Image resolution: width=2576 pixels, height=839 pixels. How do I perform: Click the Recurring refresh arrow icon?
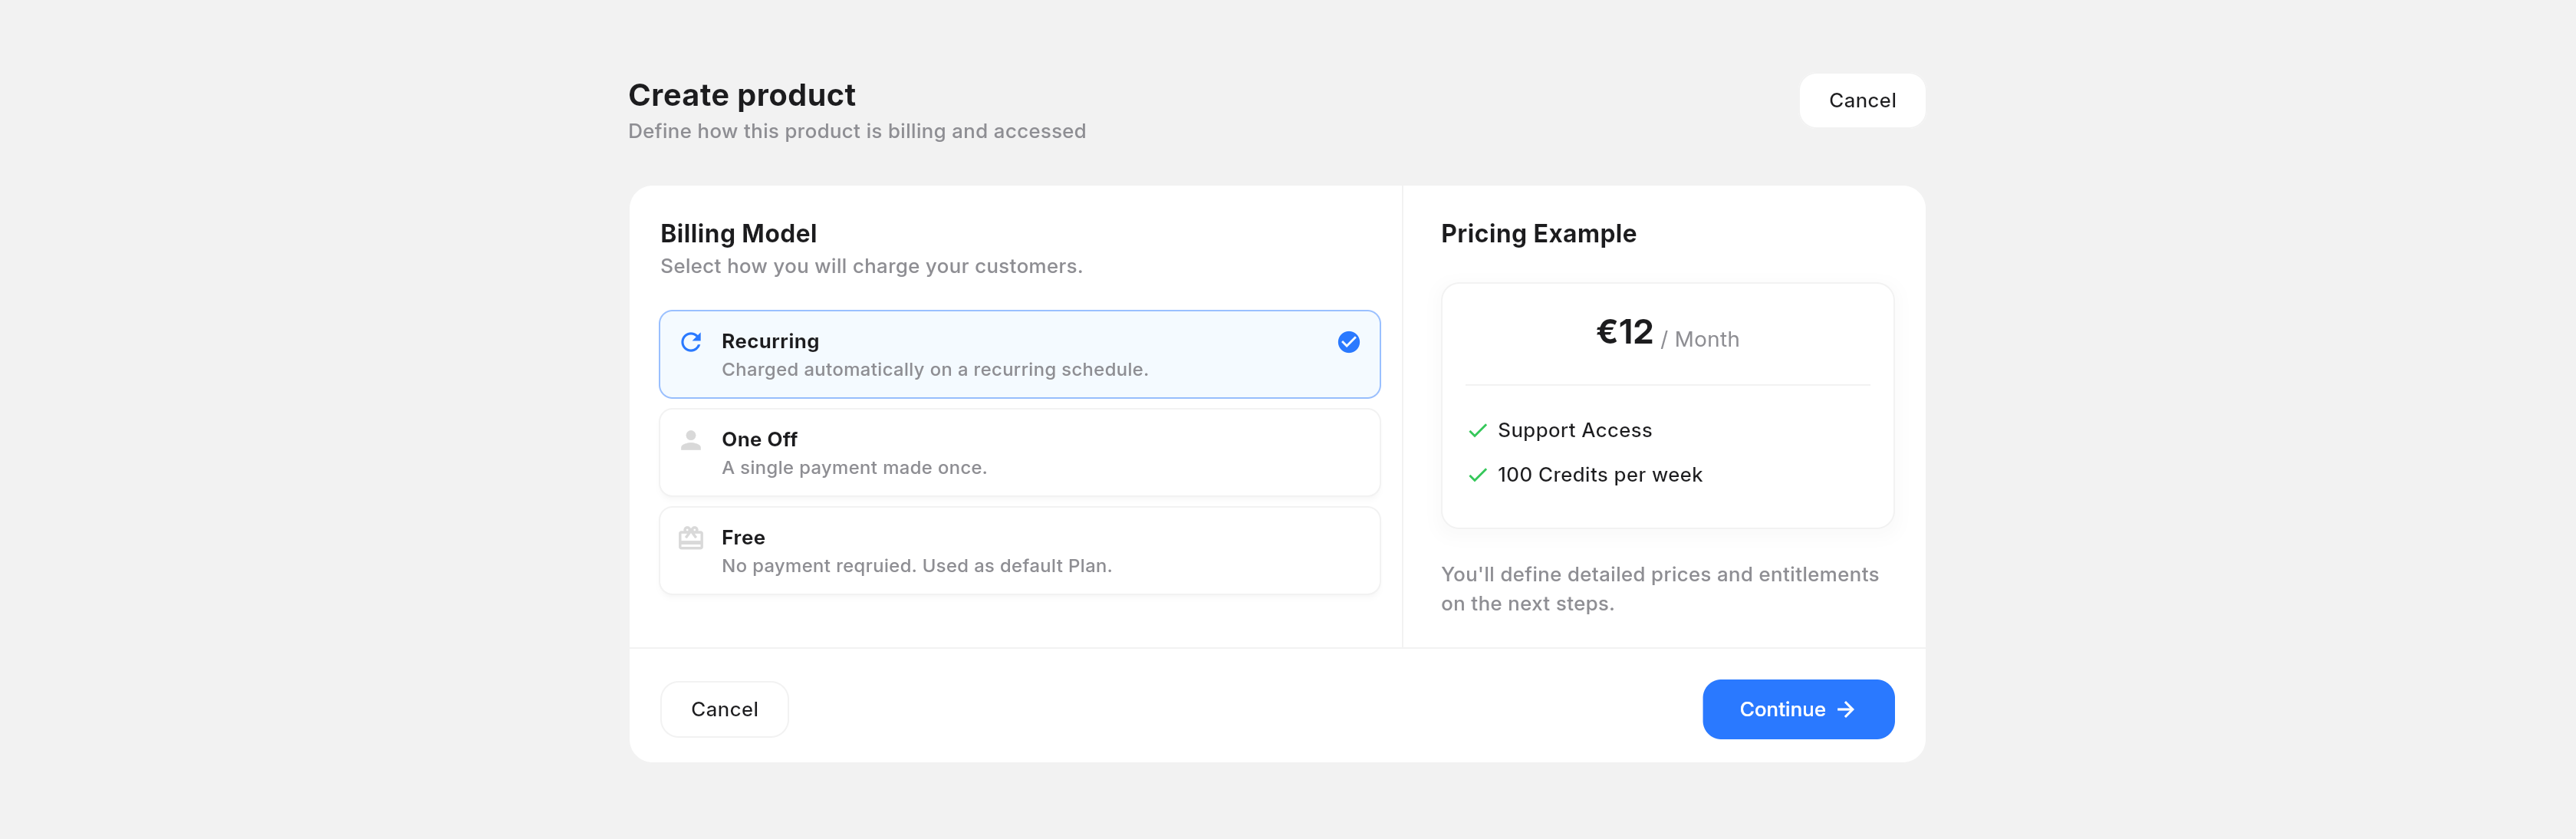pyautogui.click(x=690, y=342)
